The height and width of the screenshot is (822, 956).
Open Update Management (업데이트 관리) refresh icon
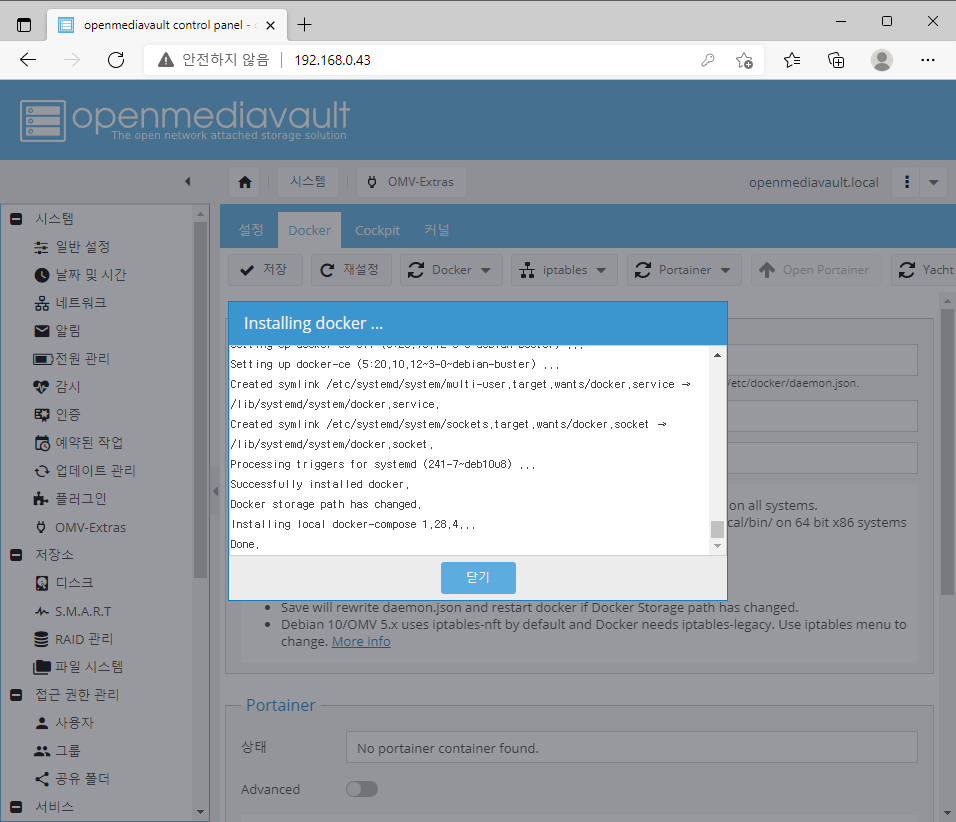[x=41, y=471]
